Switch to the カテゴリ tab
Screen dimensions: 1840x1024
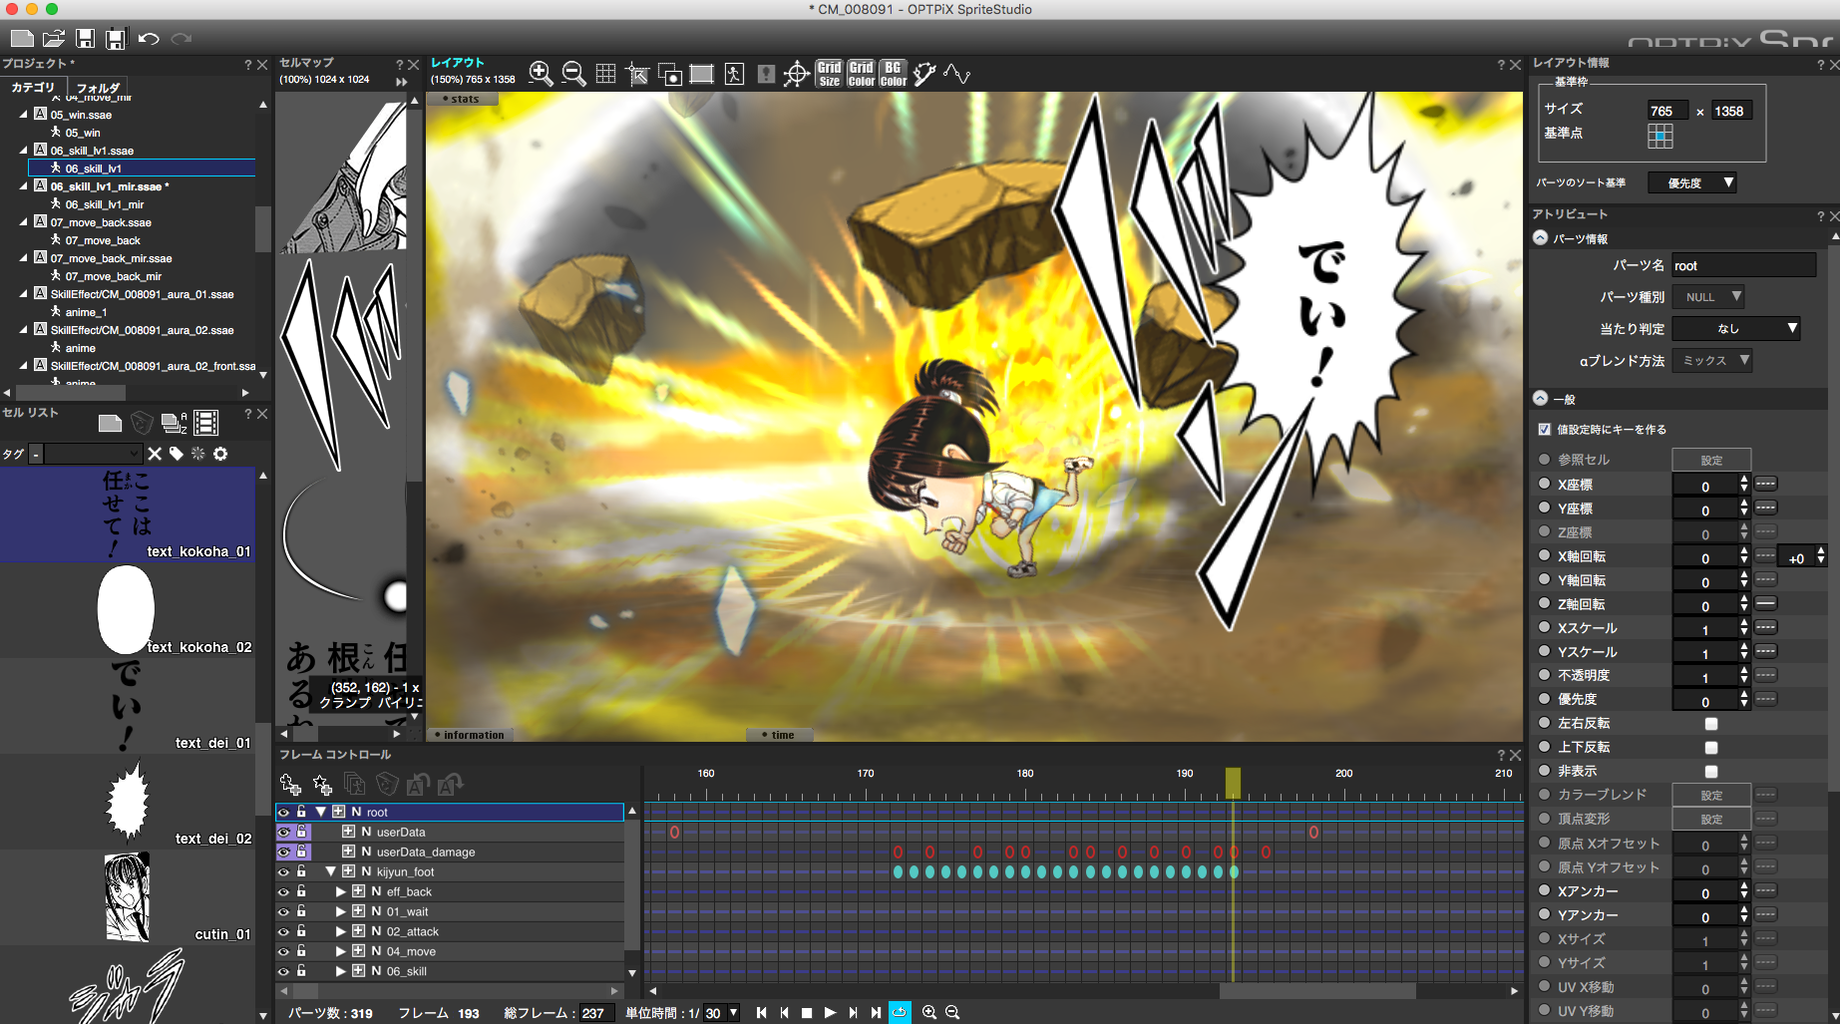(x=33, y=88)
